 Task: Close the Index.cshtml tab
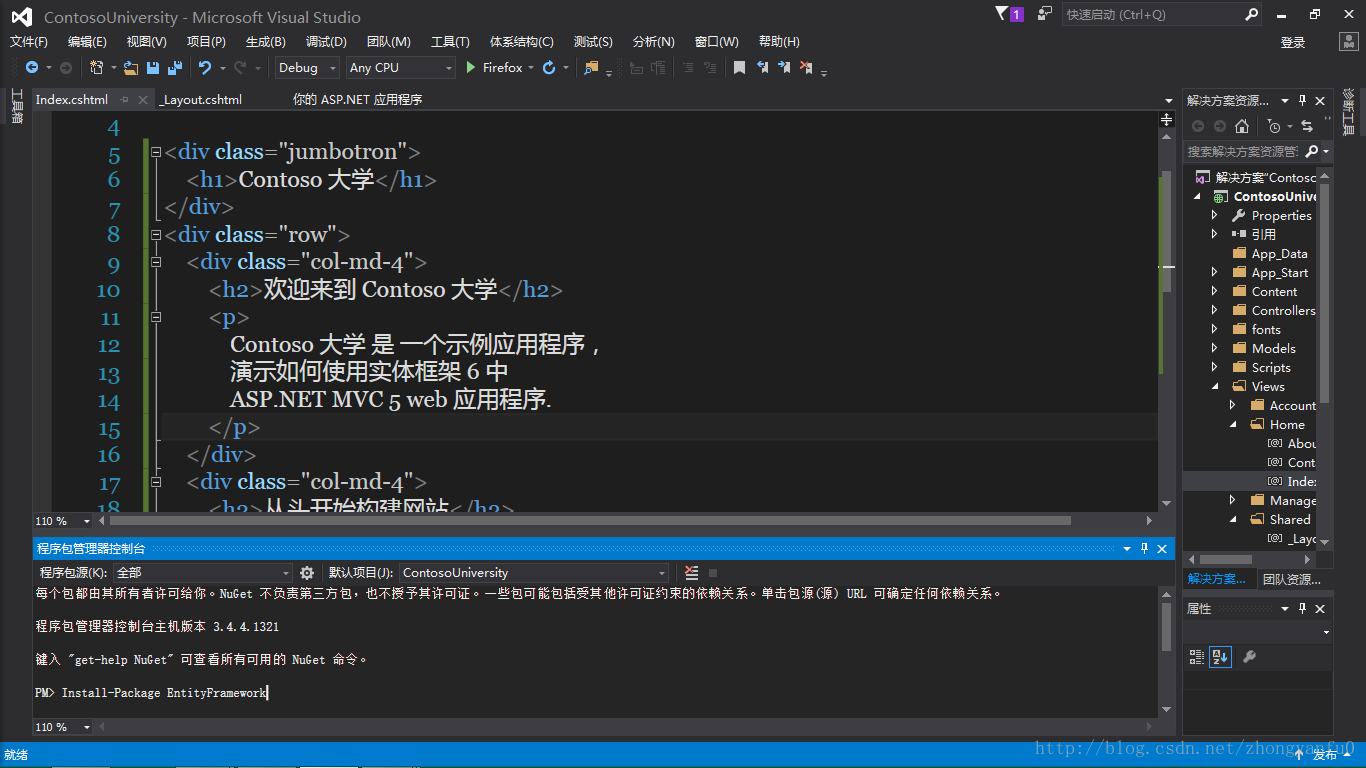(x=144, y=100)
